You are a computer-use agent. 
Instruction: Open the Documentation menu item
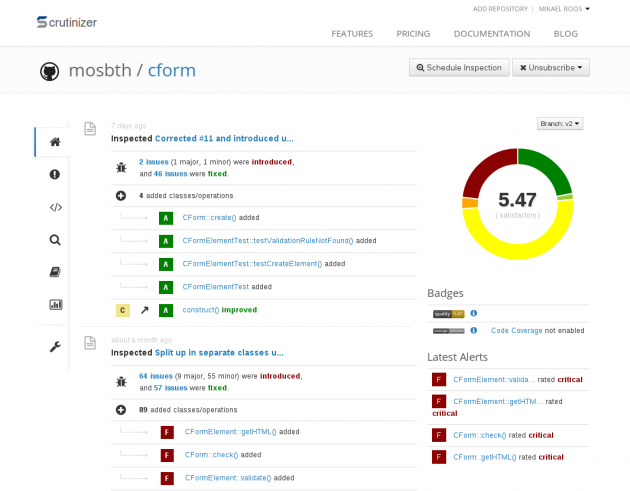pos(492,34)
